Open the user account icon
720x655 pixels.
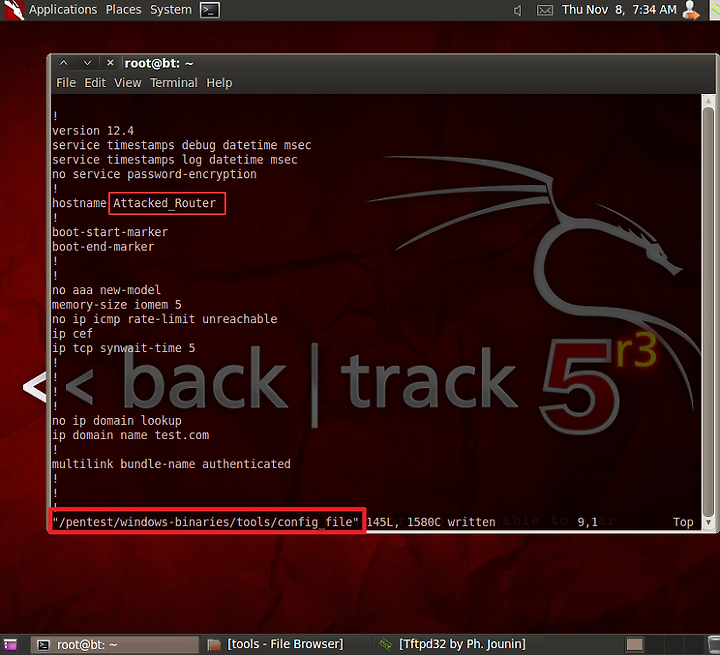pos(691,10)
